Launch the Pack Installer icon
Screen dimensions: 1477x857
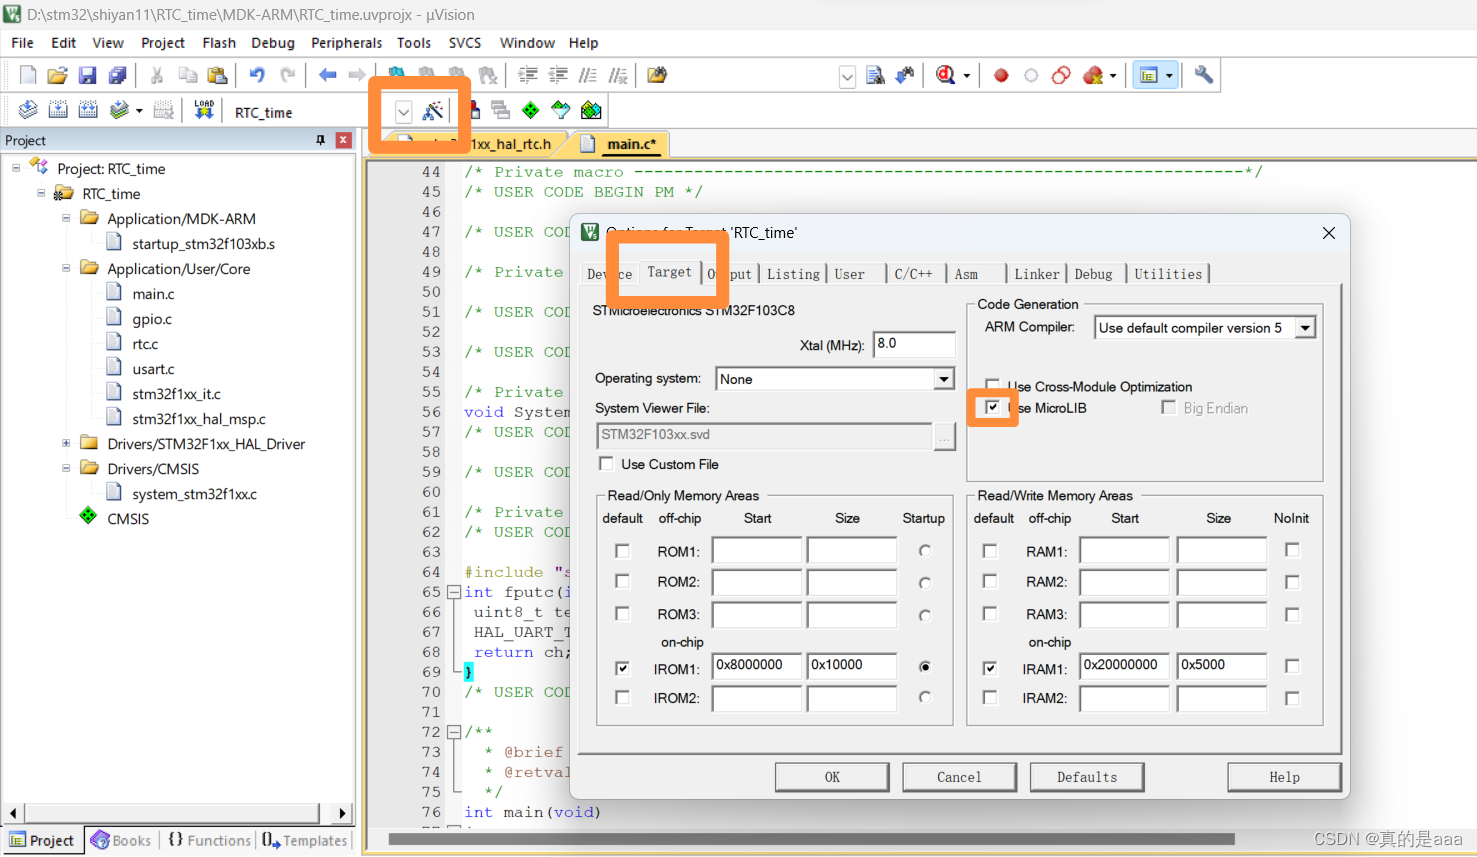(x=591, y=110)
